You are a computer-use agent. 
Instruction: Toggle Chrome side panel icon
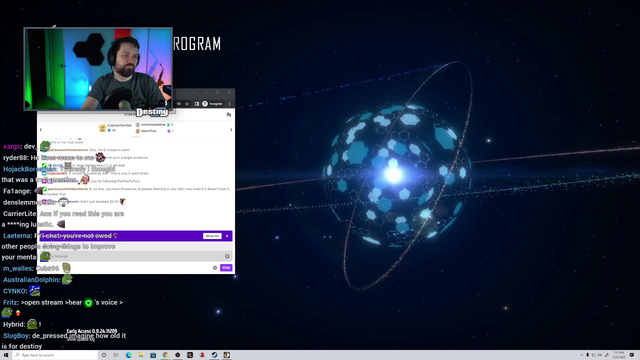(196, 104)
